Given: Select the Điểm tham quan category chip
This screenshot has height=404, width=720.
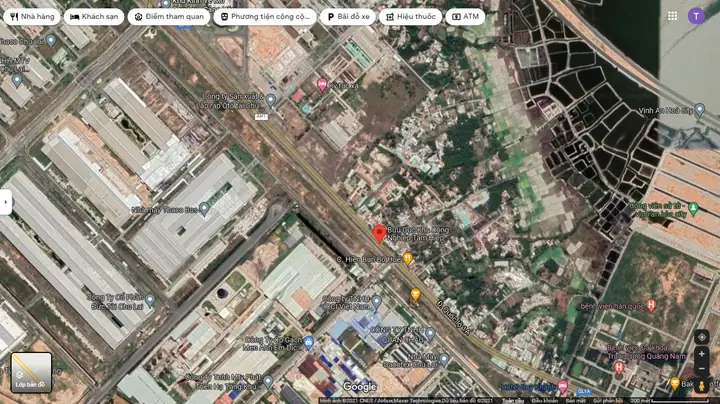Looking at the screenshot, I should point(169,17).
